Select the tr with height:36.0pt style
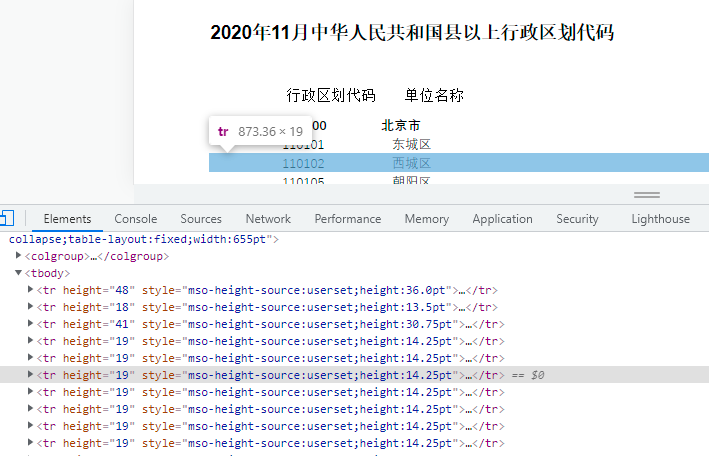 point(267,290)
